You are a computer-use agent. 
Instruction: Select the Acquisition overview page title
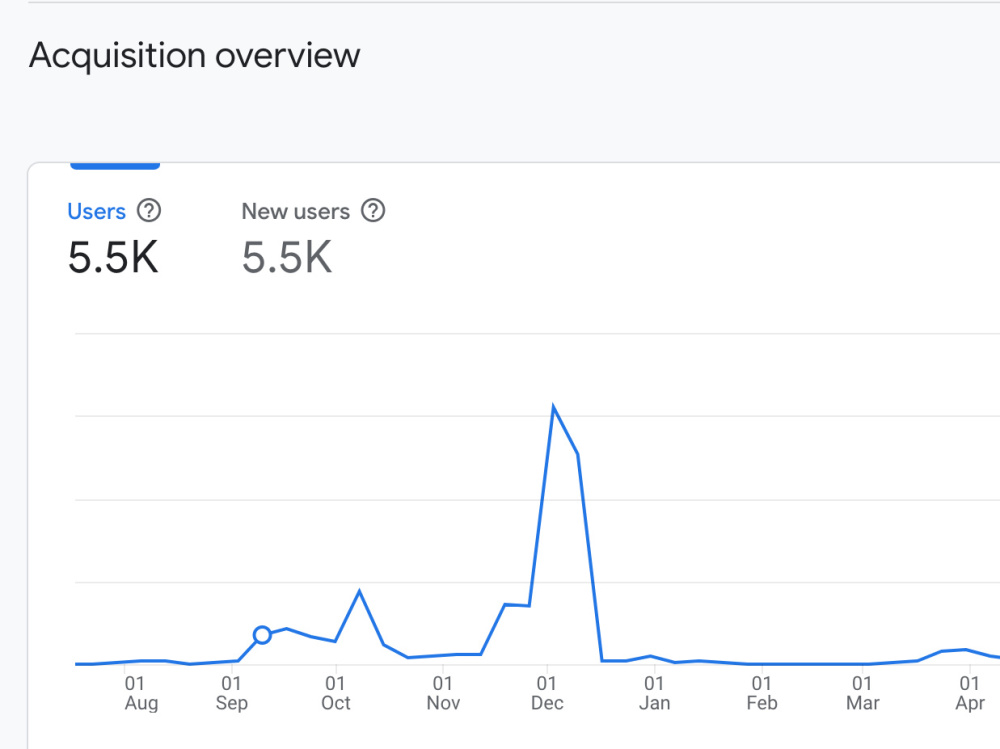pos(195,56)
